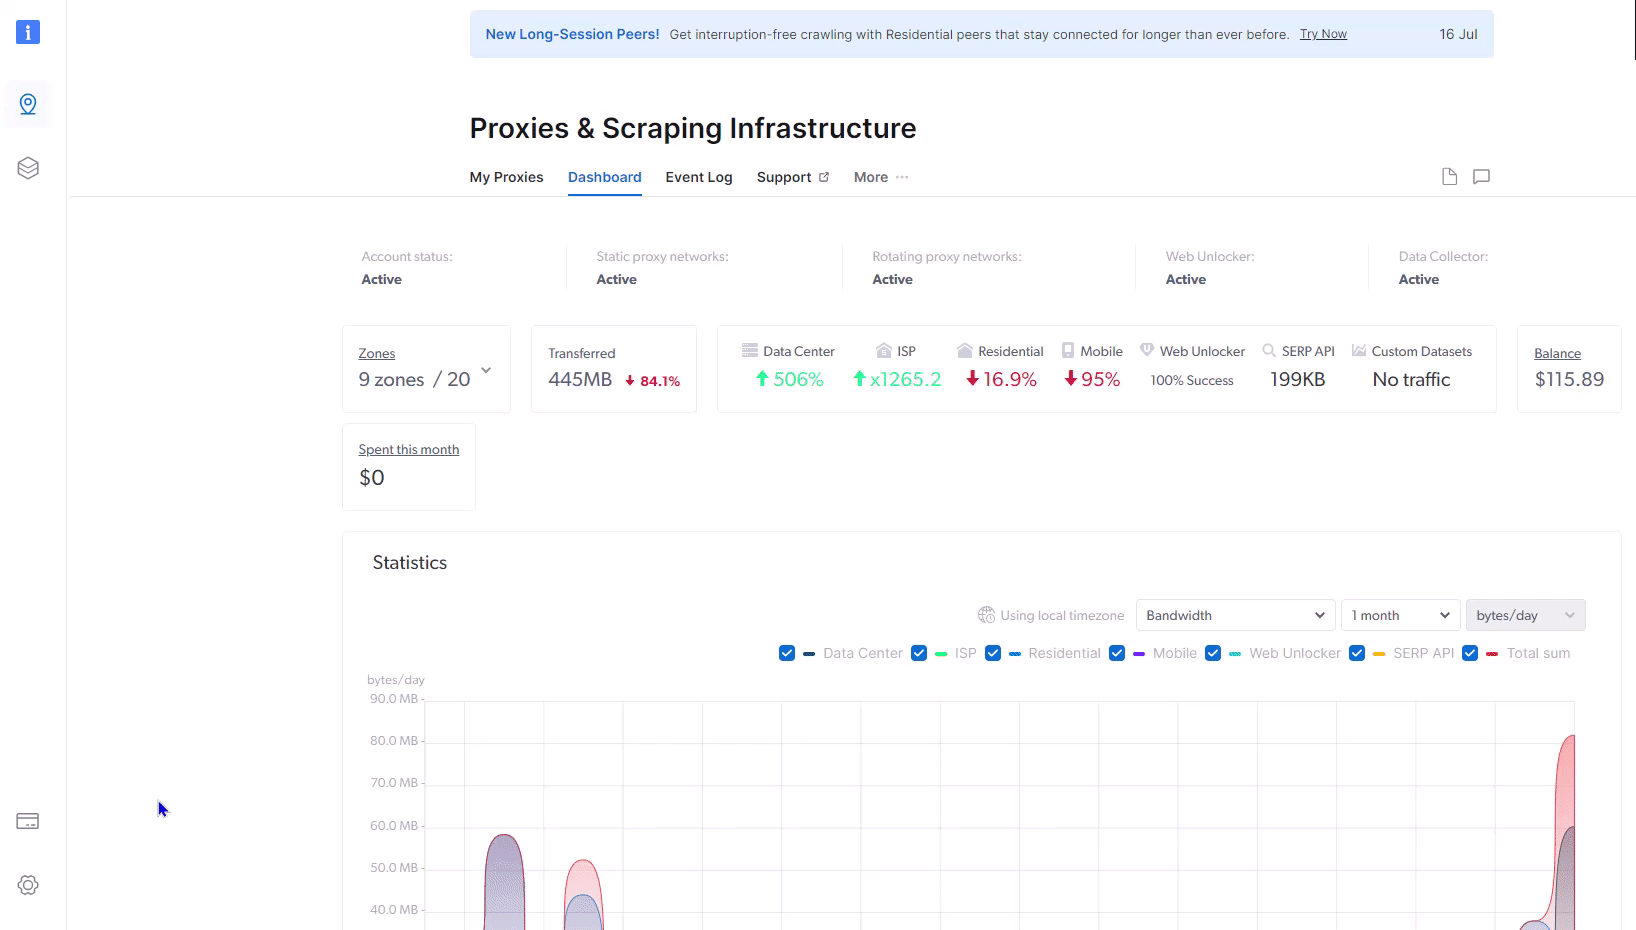Open settings using the gear sidebar icon

click(28, 885)
